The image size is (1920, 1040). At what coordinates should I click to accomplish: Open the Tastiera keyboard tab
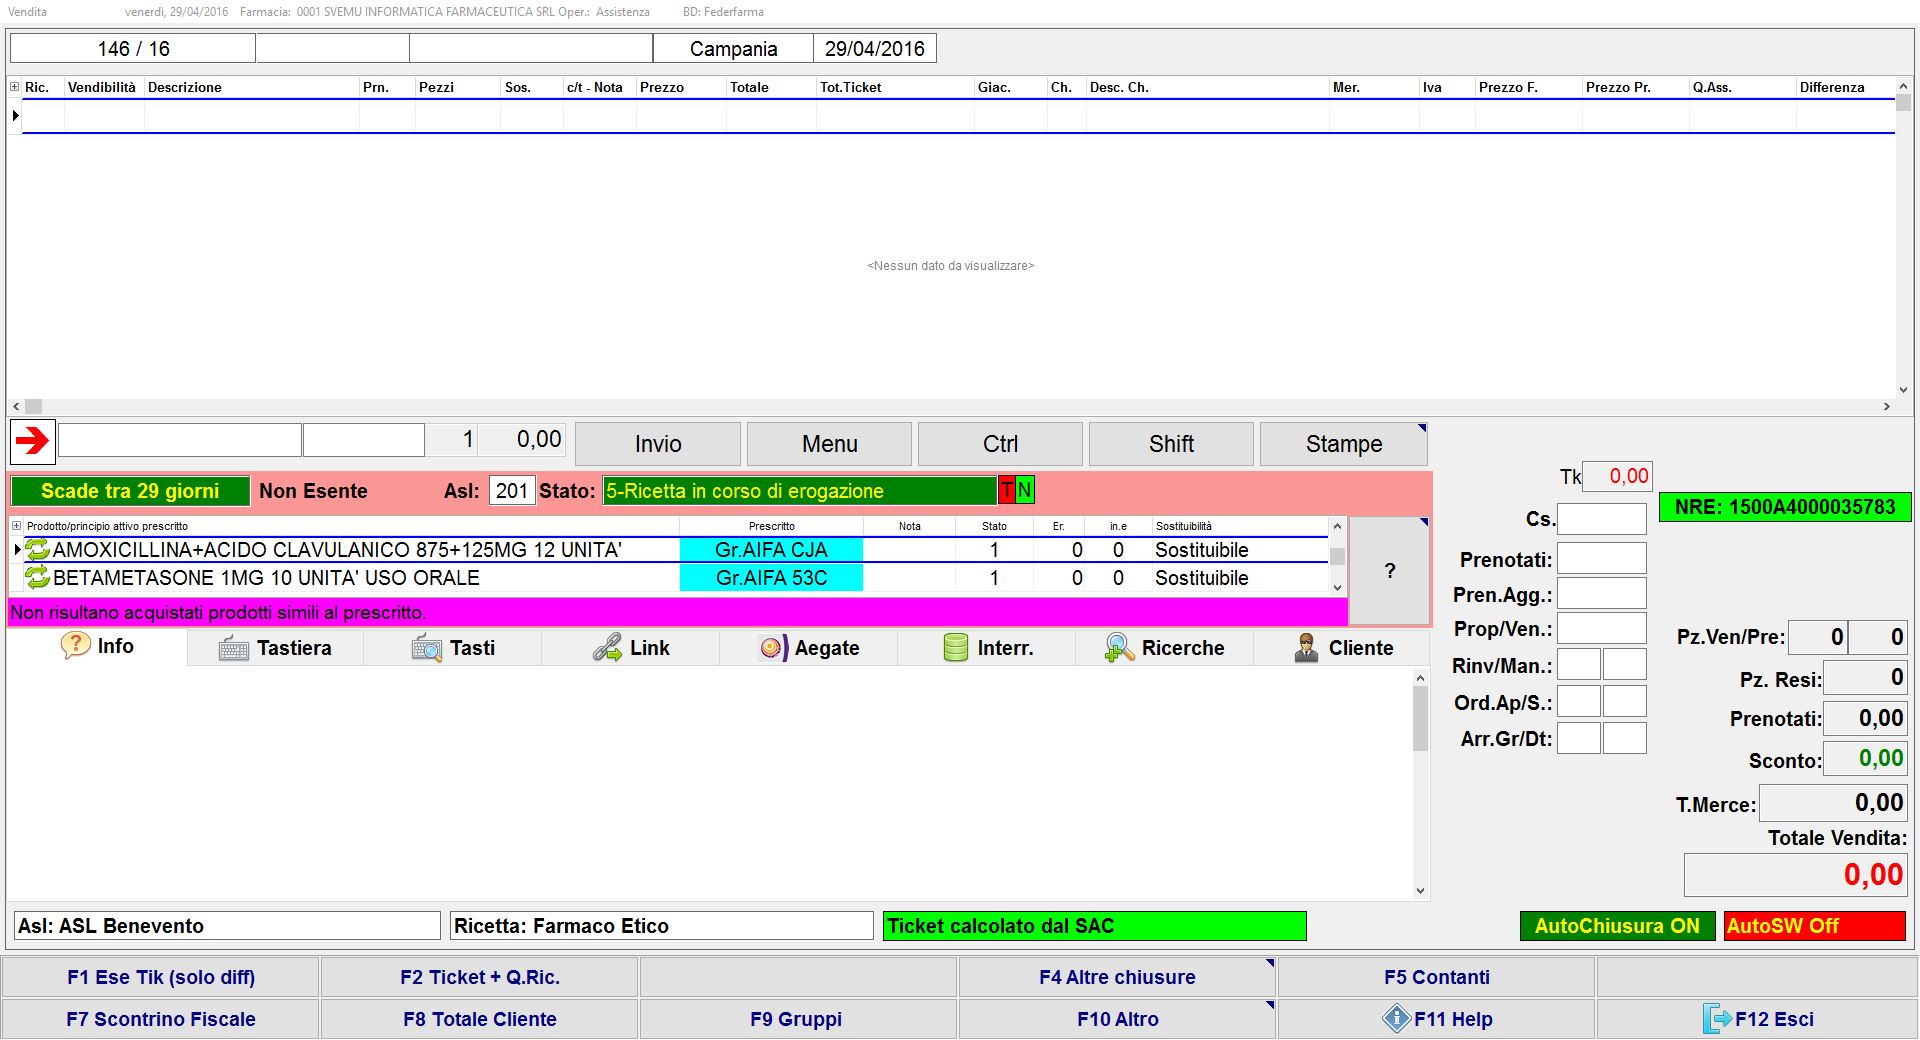pyautogui.click(x=275, y=648)
